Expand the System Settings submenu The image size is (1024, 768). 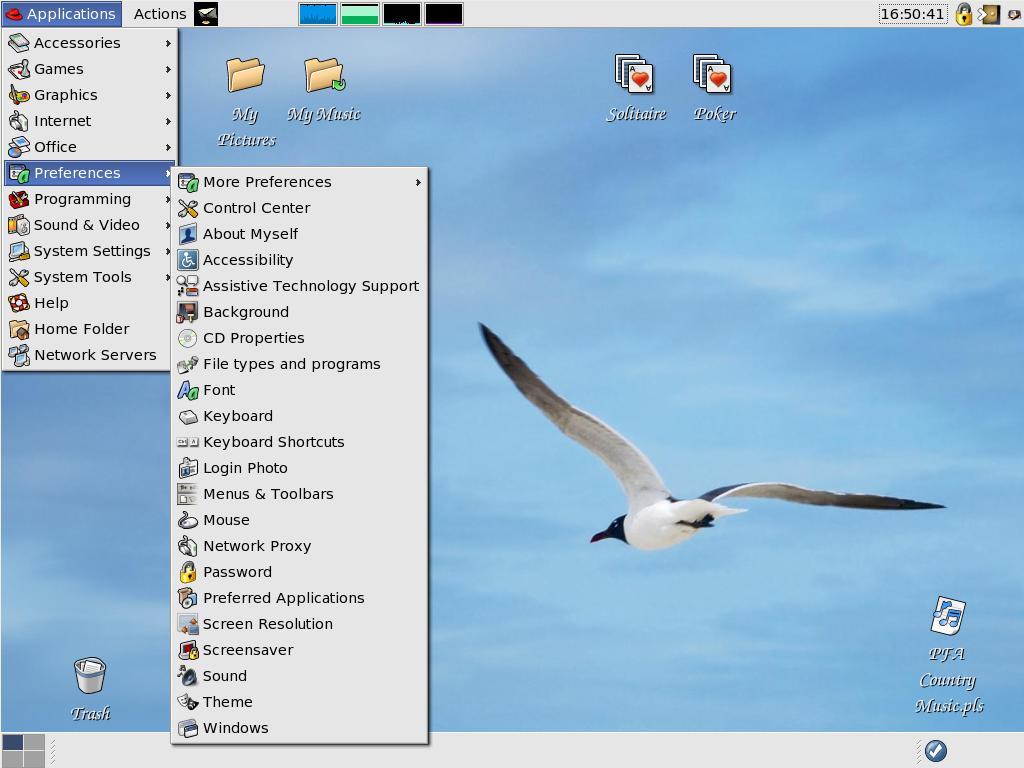[89, 251]
